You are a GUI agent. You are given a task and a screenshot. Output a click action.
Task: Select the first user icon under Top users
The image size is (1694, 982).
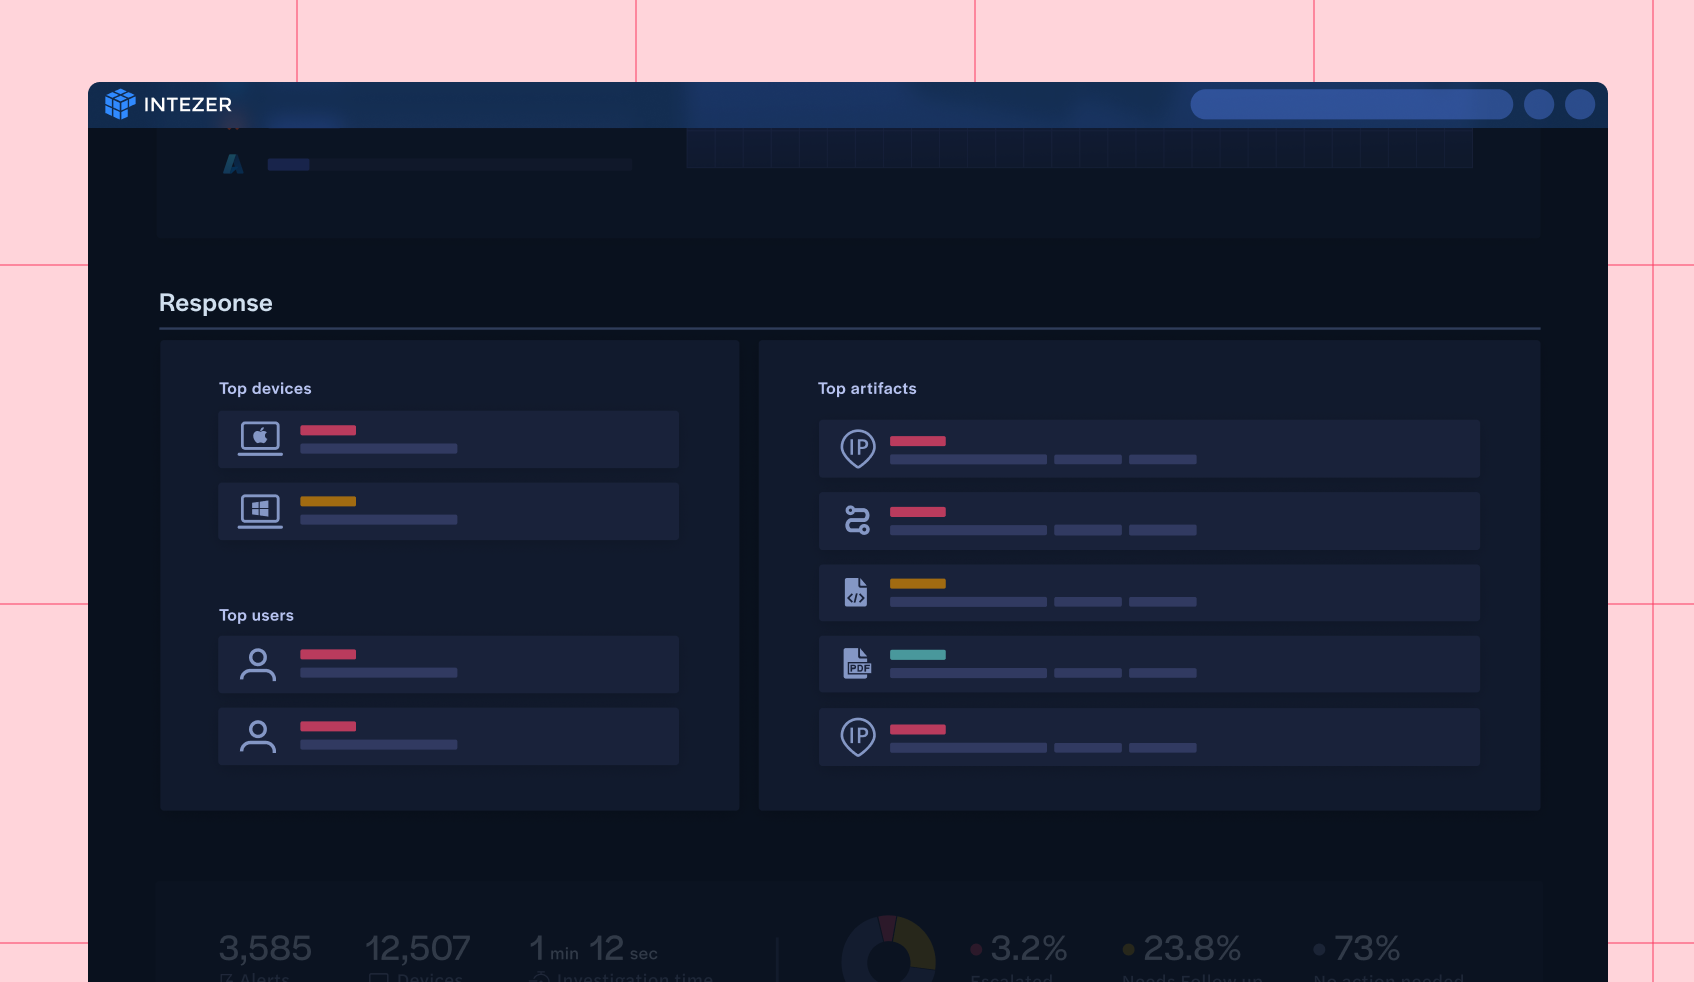[x=258, y=664]
